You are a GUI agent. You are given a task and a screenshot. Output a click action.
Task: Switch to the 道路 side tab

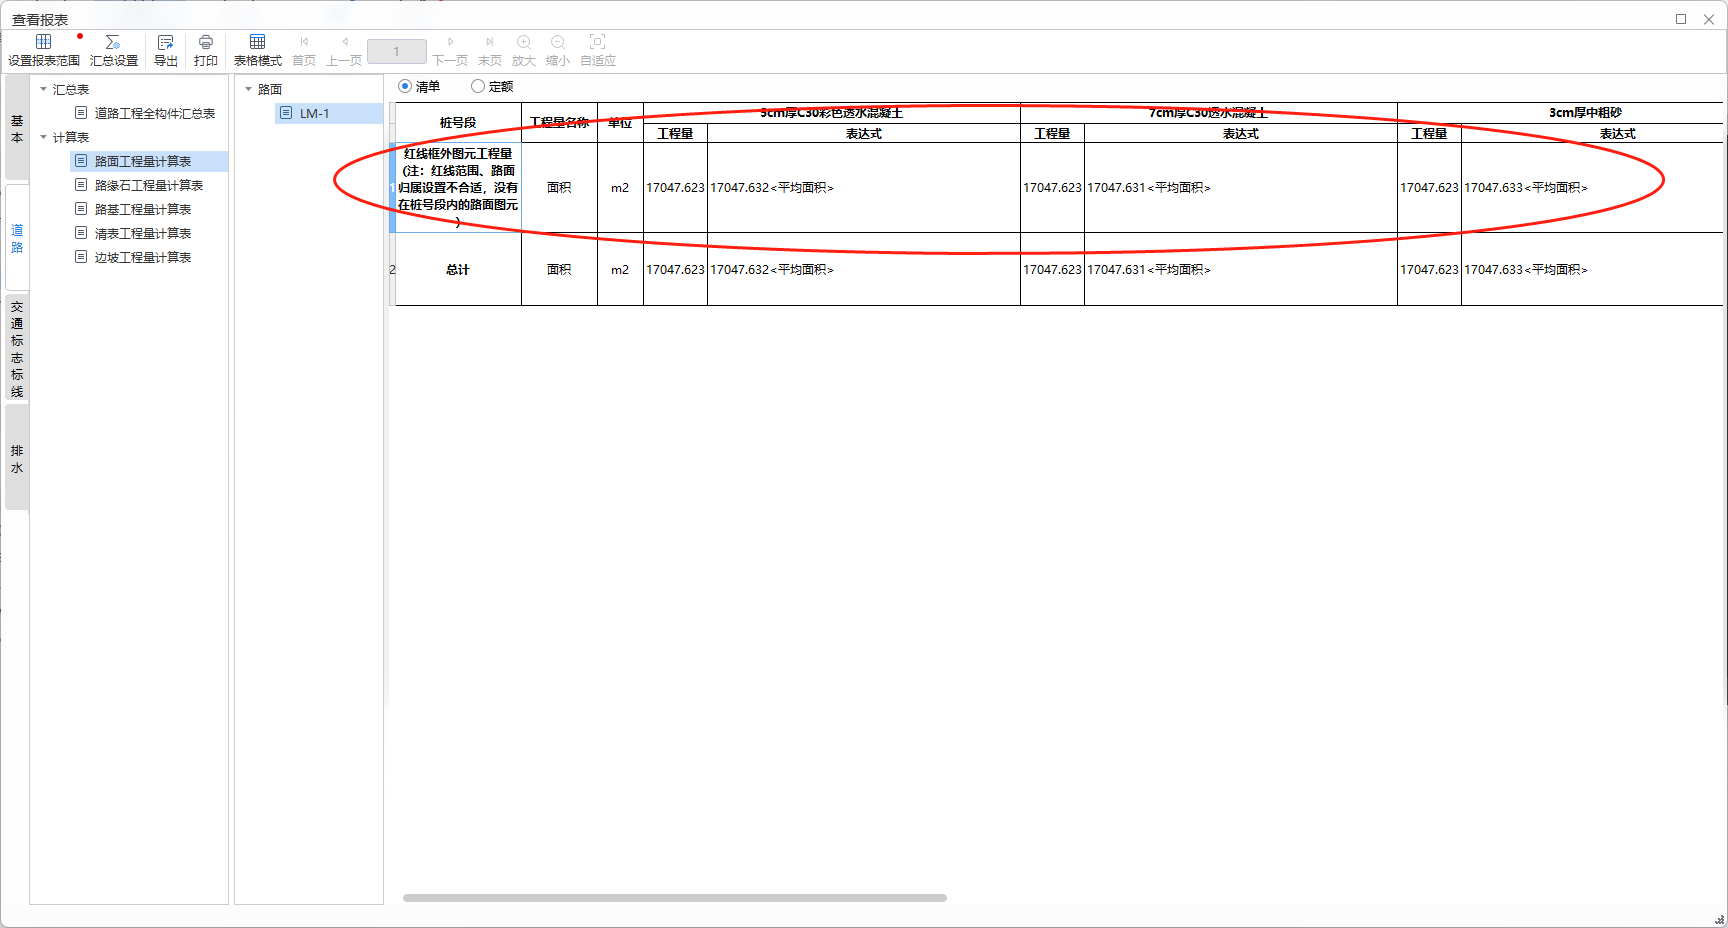[x=17, y=239]
